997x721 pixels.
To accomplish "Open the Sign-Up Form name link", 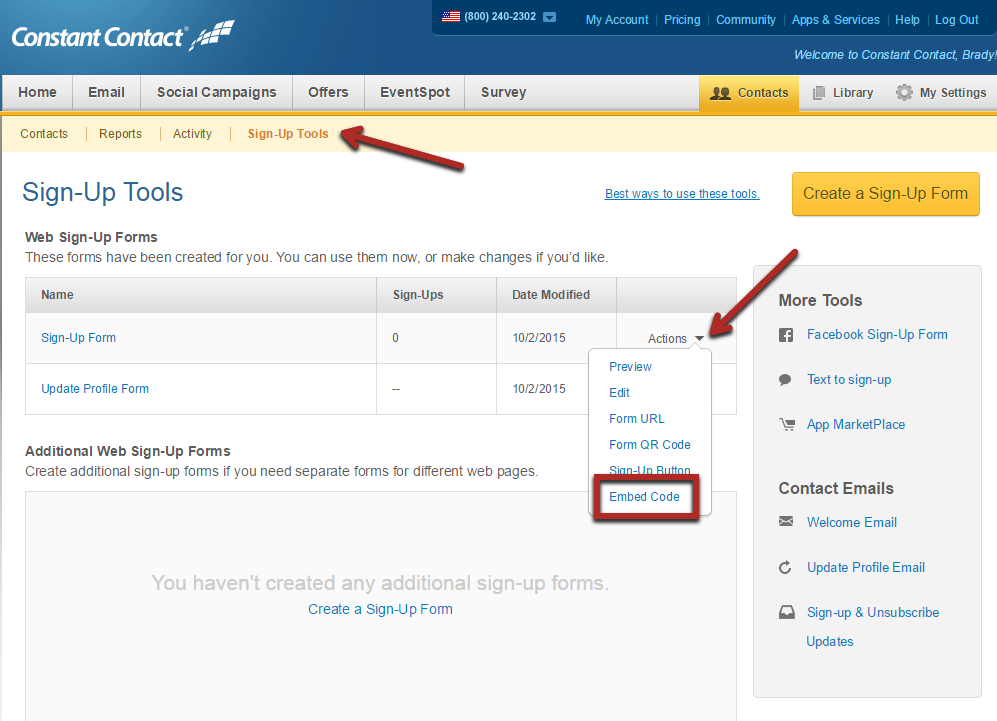I will 78,338.
